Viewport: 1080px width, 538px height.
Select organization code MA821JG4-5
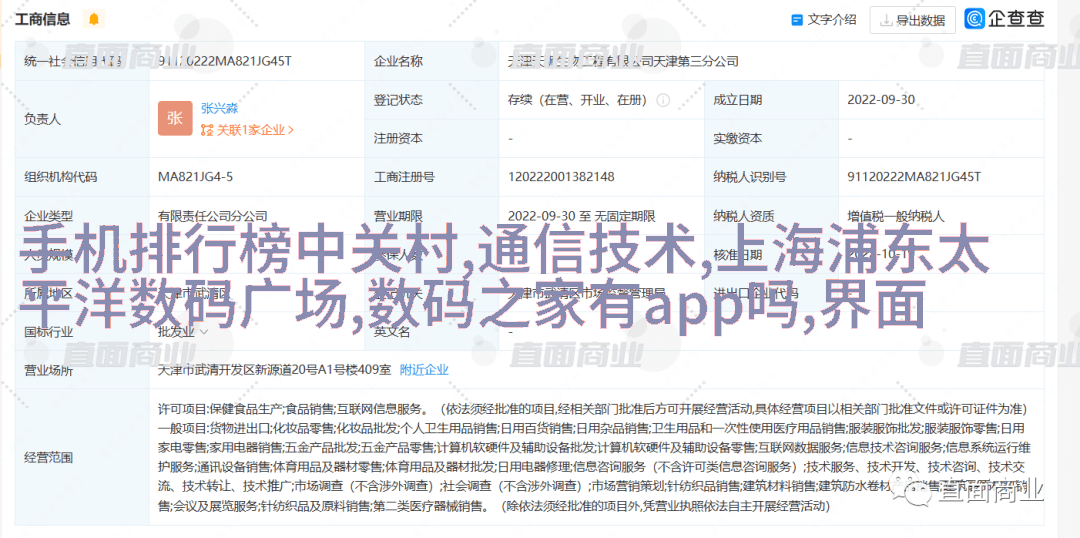coord(196,177)
